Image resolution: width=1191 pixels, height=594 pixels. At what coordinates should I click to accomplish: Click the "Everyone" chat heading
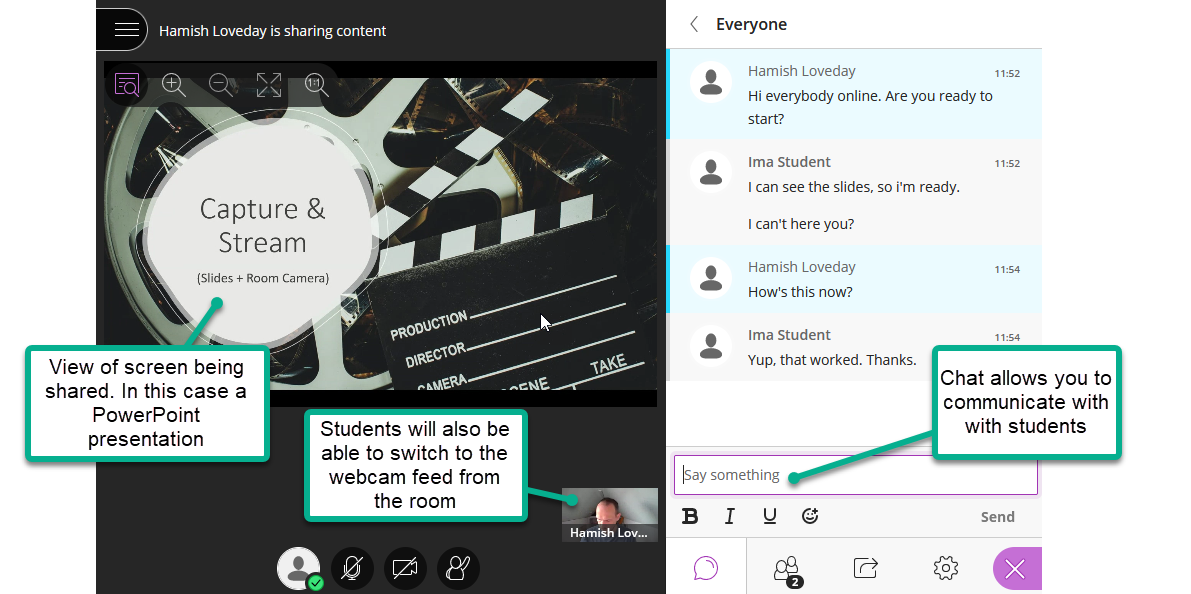click(751, 24)
